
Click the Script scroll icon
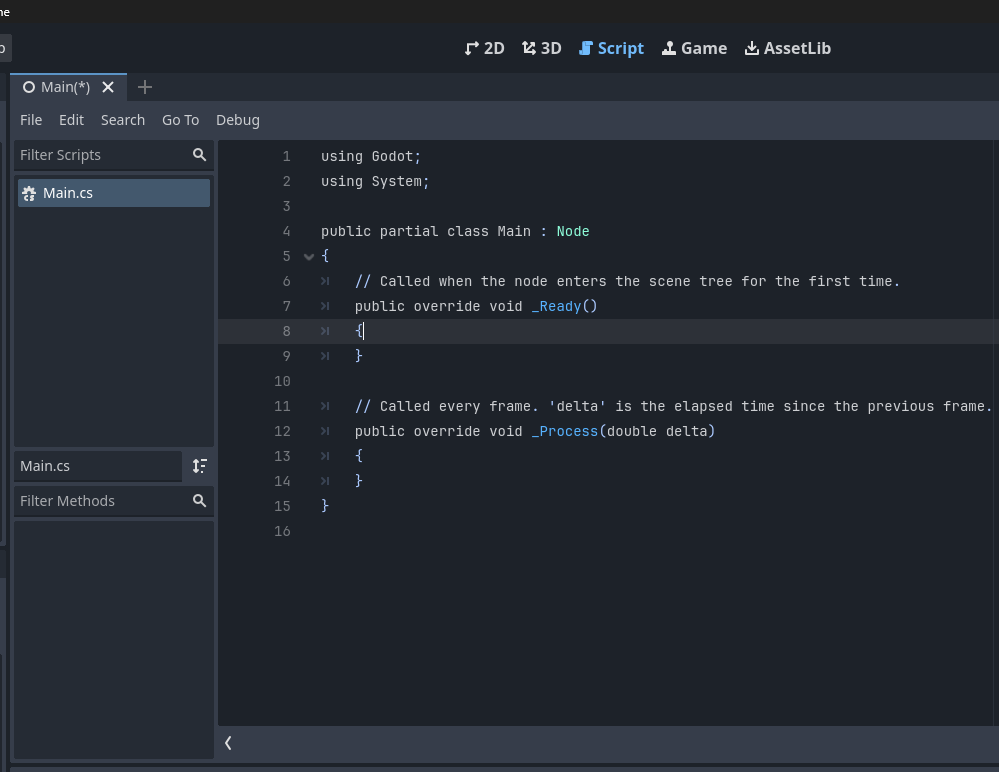[x=586, y=48]
